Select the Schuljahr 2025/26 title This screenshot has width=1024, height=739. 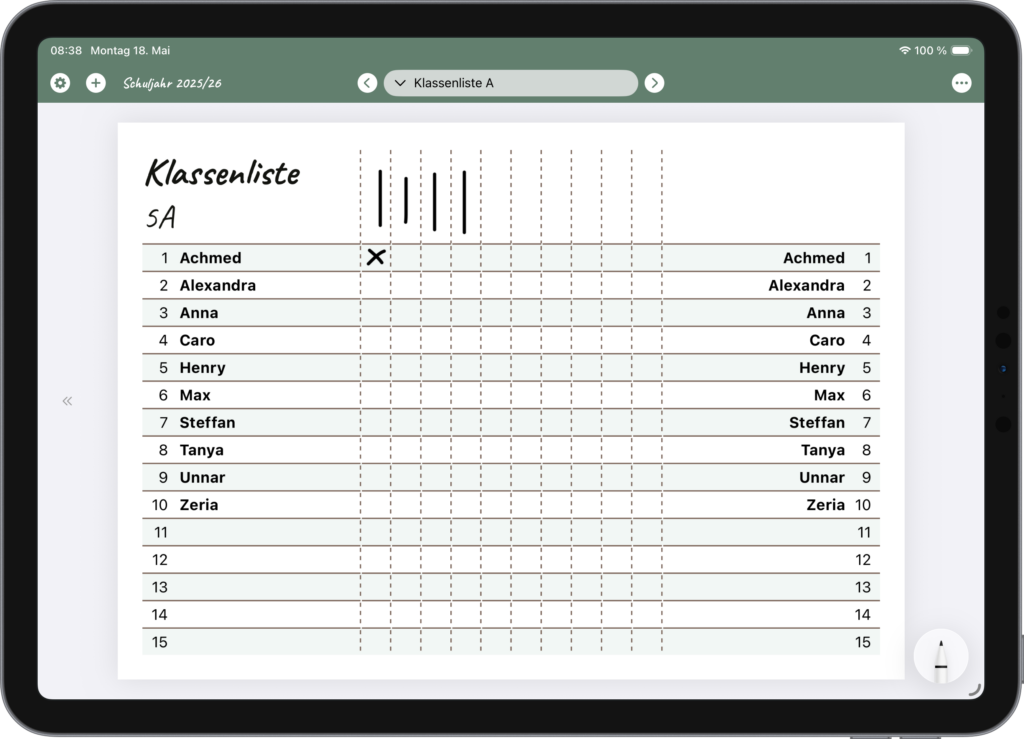[x=172, y=83]
